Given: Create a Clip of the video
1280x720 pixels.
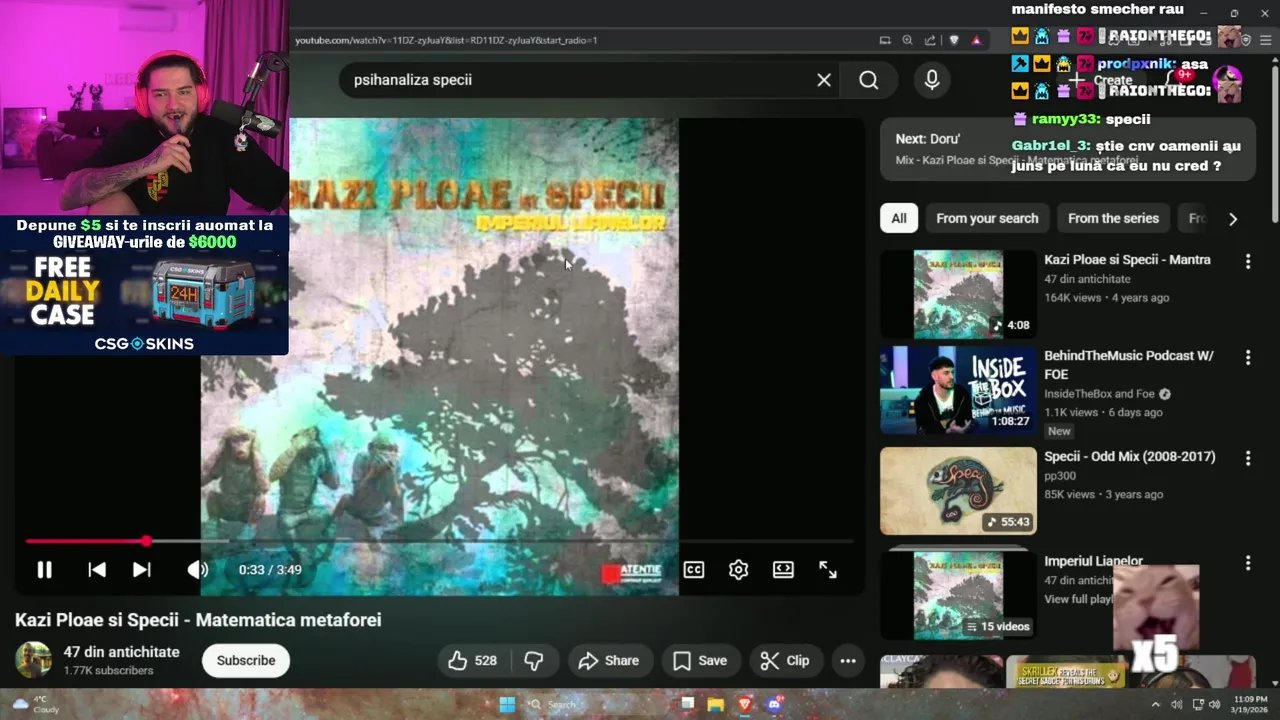Looking at the screenshot, I should [785, 661].
